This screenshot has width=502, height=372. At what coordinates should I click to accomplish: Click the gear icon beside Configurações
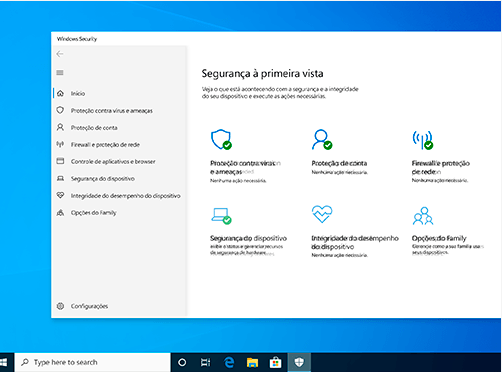click(x=60, y=306)
